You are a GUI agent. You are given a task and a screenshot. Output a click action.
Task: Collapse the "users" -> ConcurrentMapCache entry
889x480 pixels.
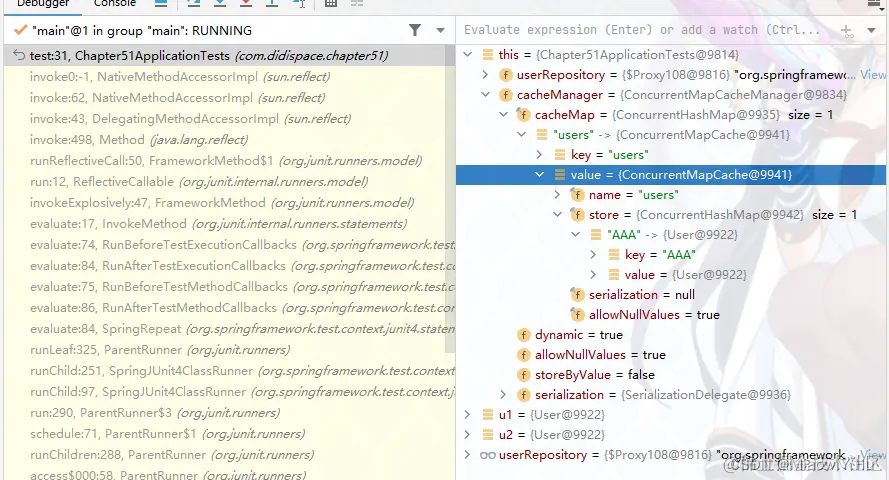(x=522, y=135)
